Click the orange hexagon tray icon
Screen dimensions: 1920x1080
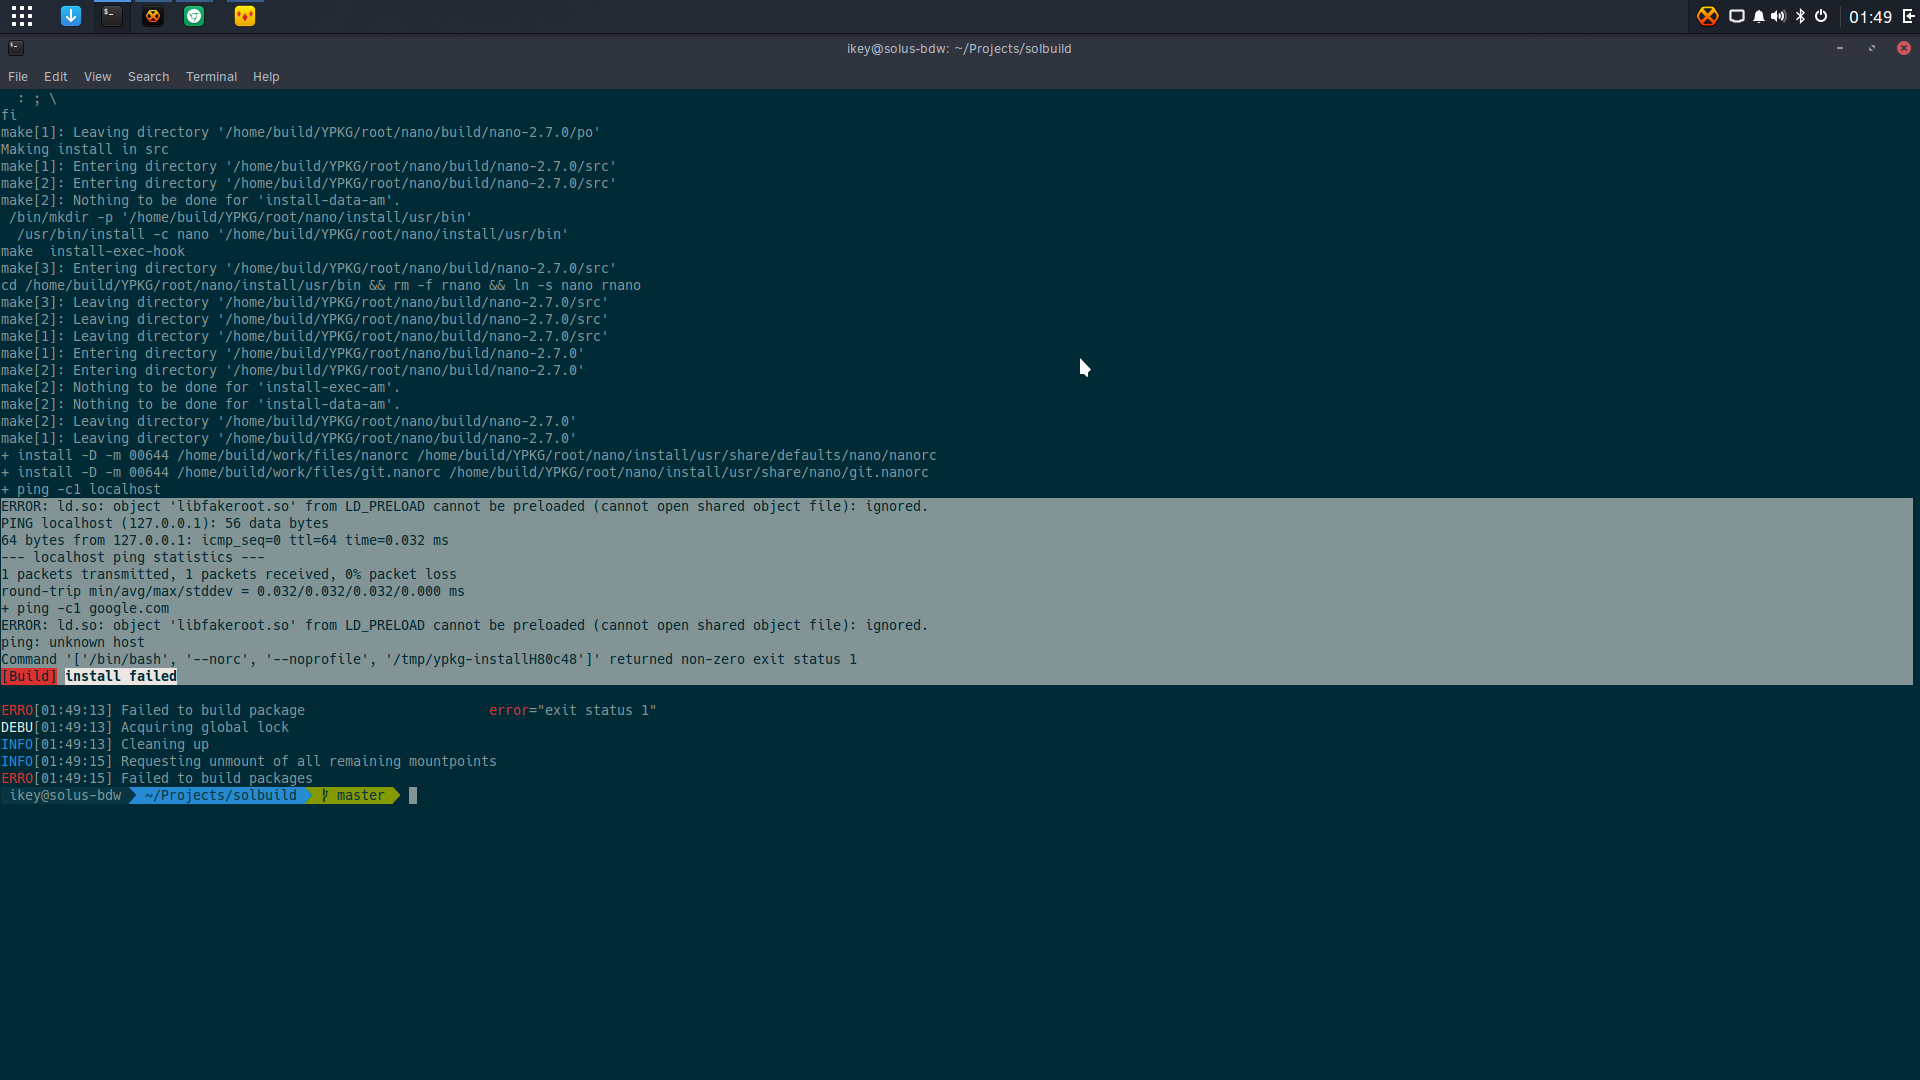click(1708, 16)
